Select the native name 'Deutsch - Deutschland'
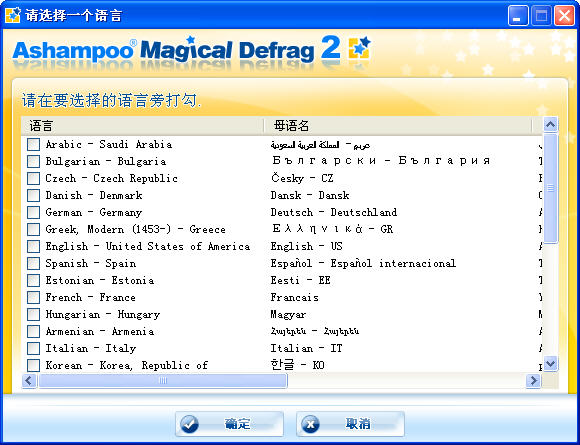Screen dimensions: 580x445 click(334, 212)
